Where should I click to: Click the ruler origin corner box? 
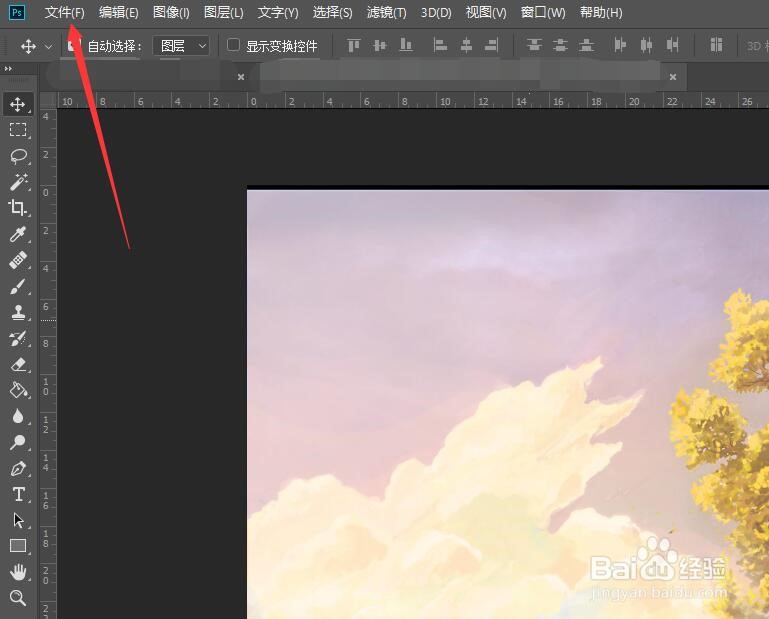tap(48, 100)
